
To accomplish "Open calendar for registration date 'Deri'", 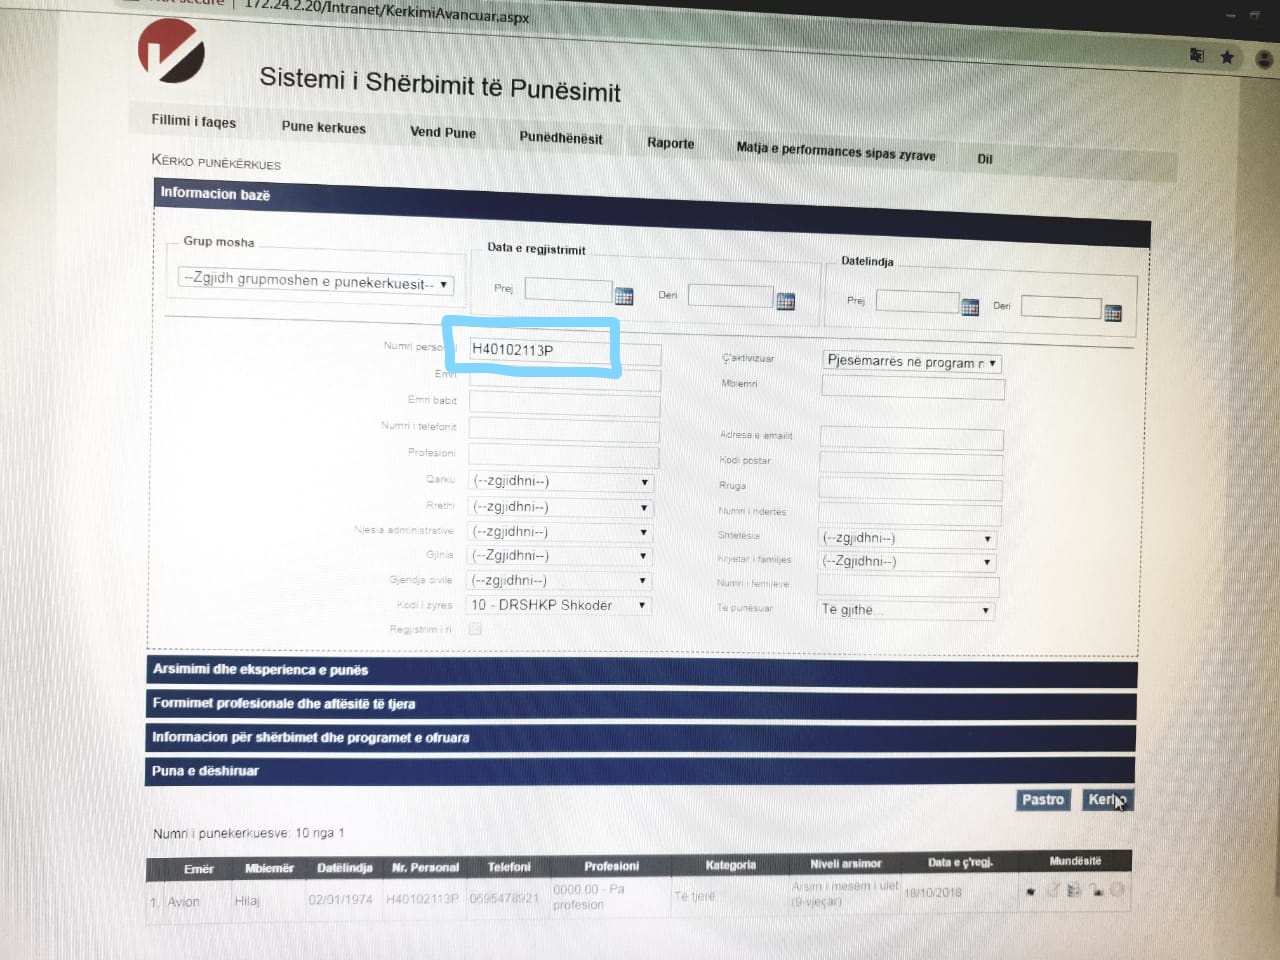I will point(786,301).
